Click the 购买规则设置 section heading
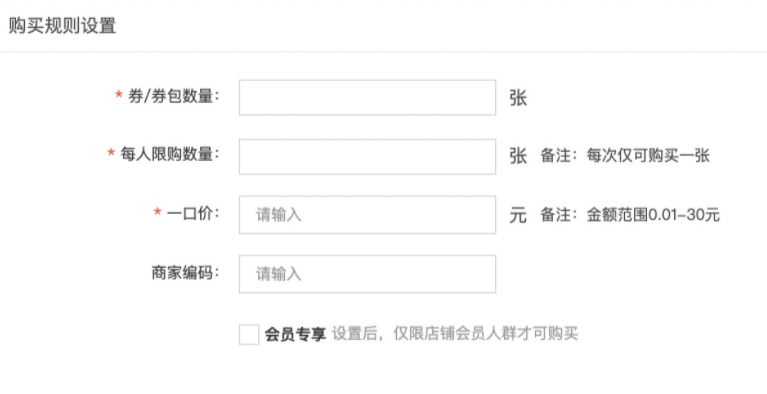 point(62,25)
